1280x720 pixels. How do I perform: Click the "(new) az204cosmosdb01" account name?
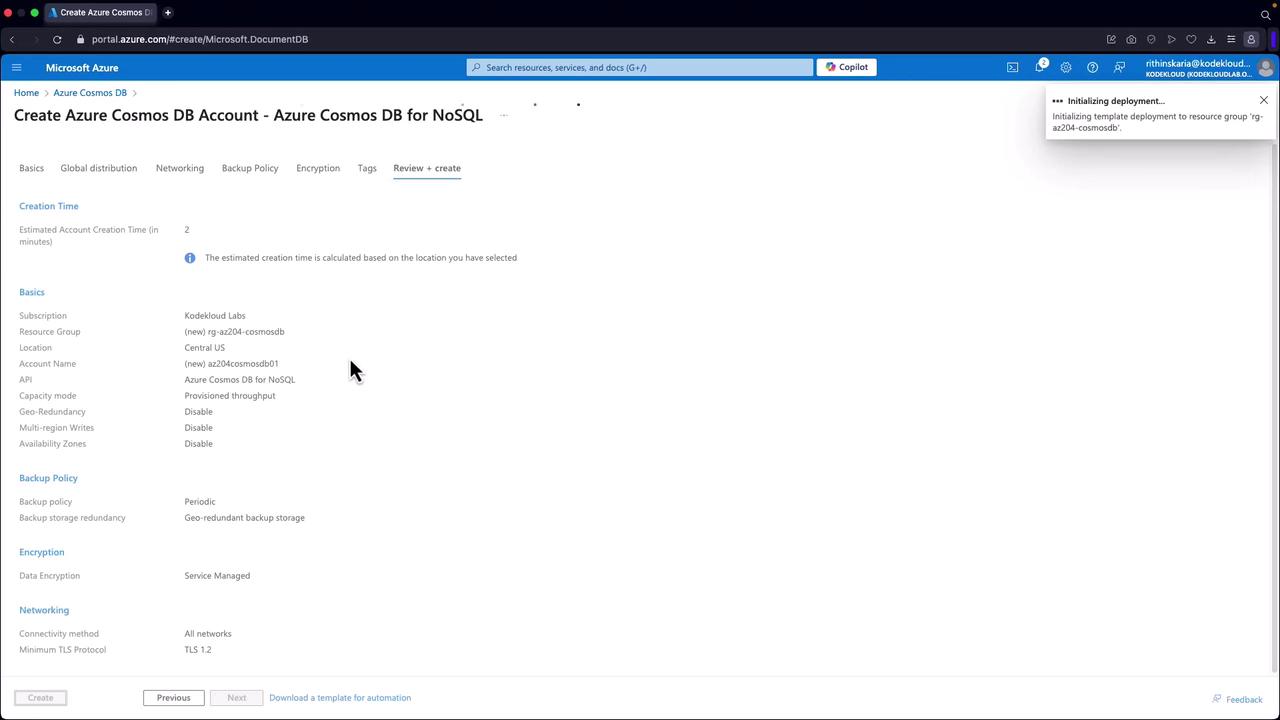(x=231, y=364)
